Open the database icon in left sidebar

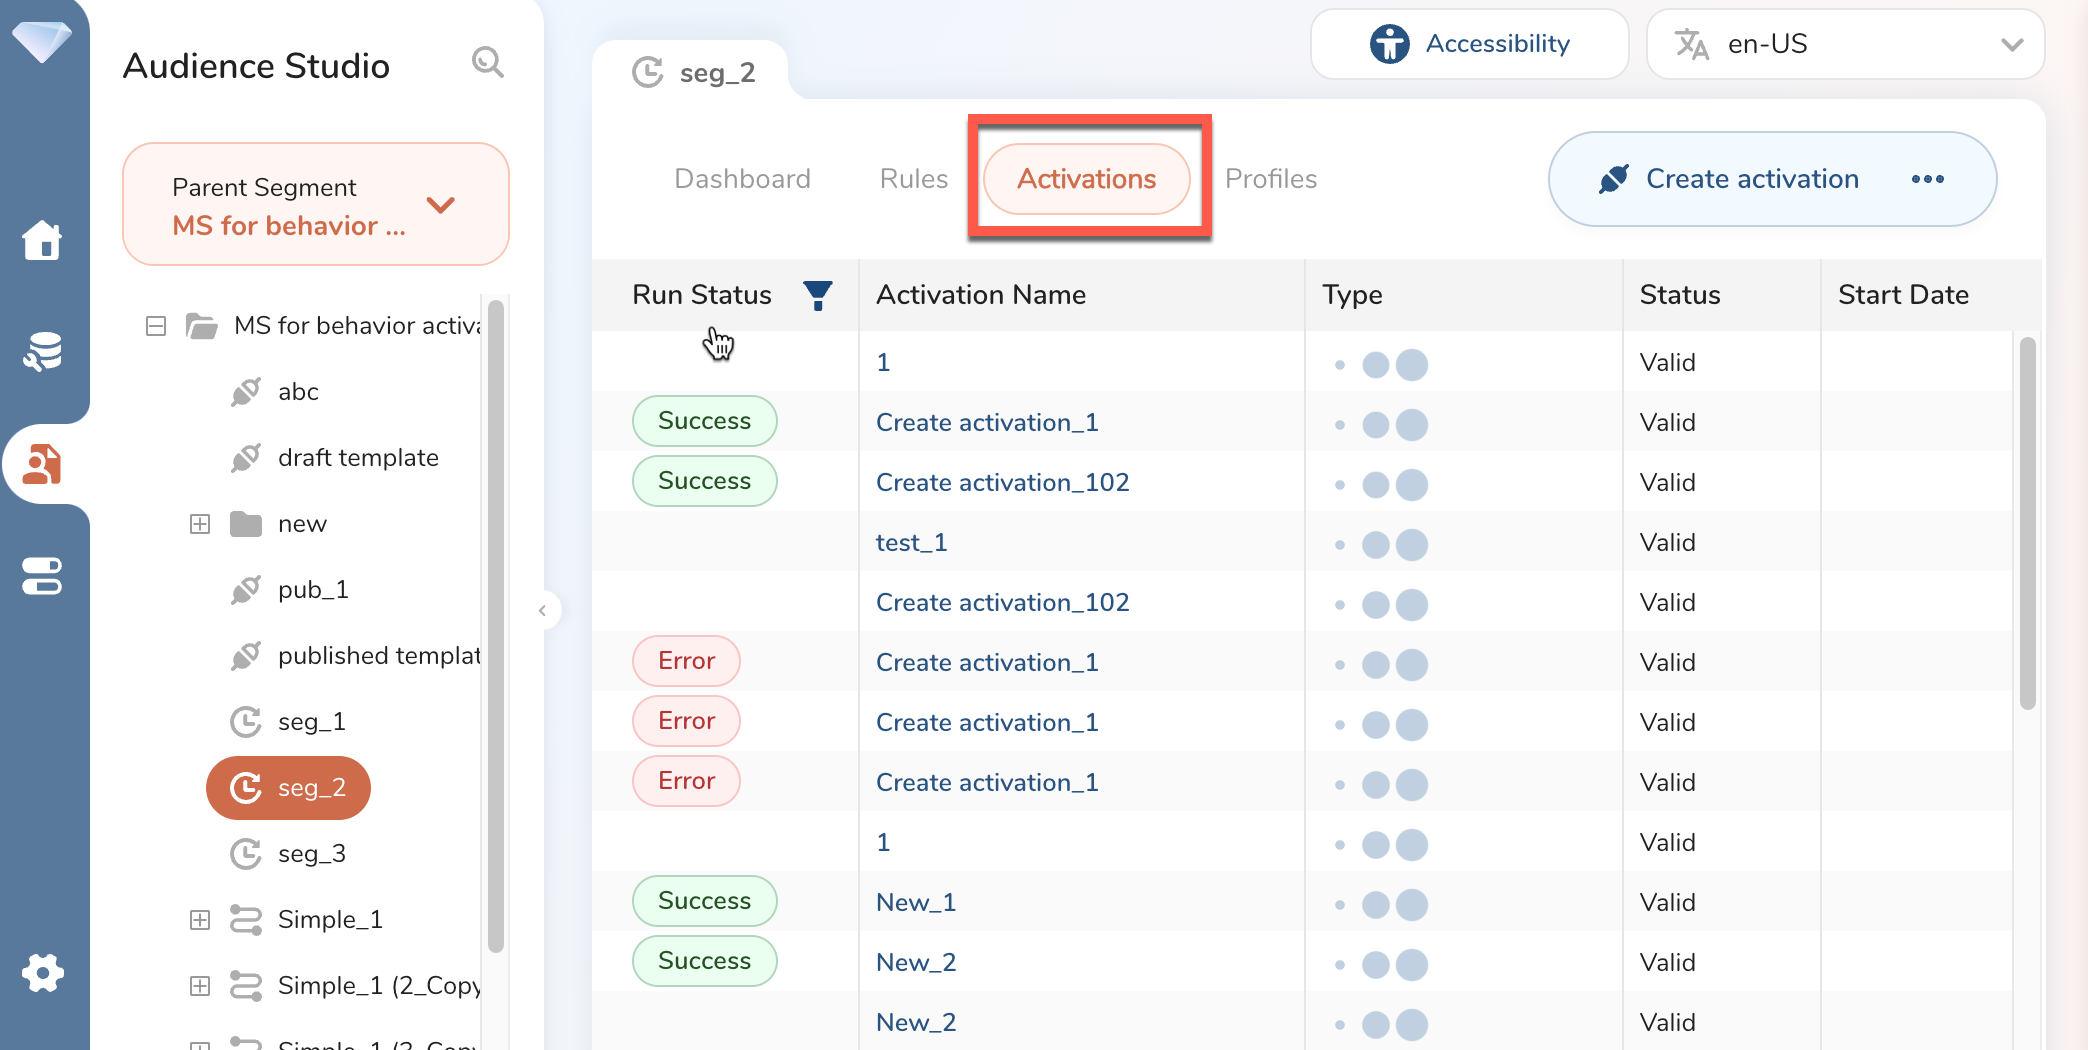tap(42, 352)
